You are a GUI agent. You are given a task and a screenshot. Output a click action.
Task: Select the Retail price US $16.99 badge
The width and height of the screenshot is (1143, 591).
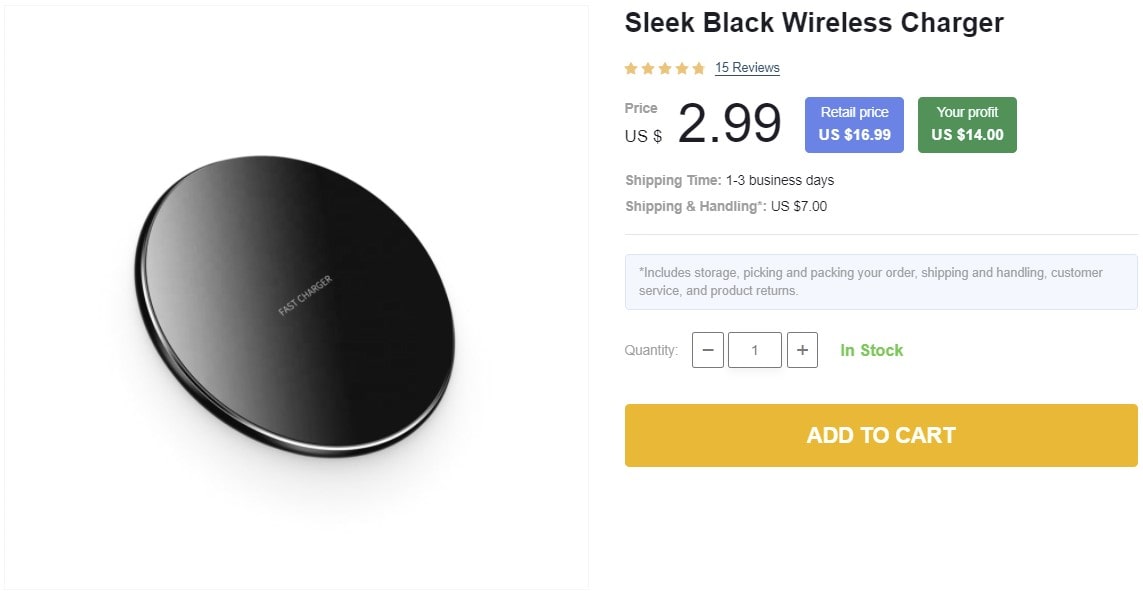click(x=854, y=122)
